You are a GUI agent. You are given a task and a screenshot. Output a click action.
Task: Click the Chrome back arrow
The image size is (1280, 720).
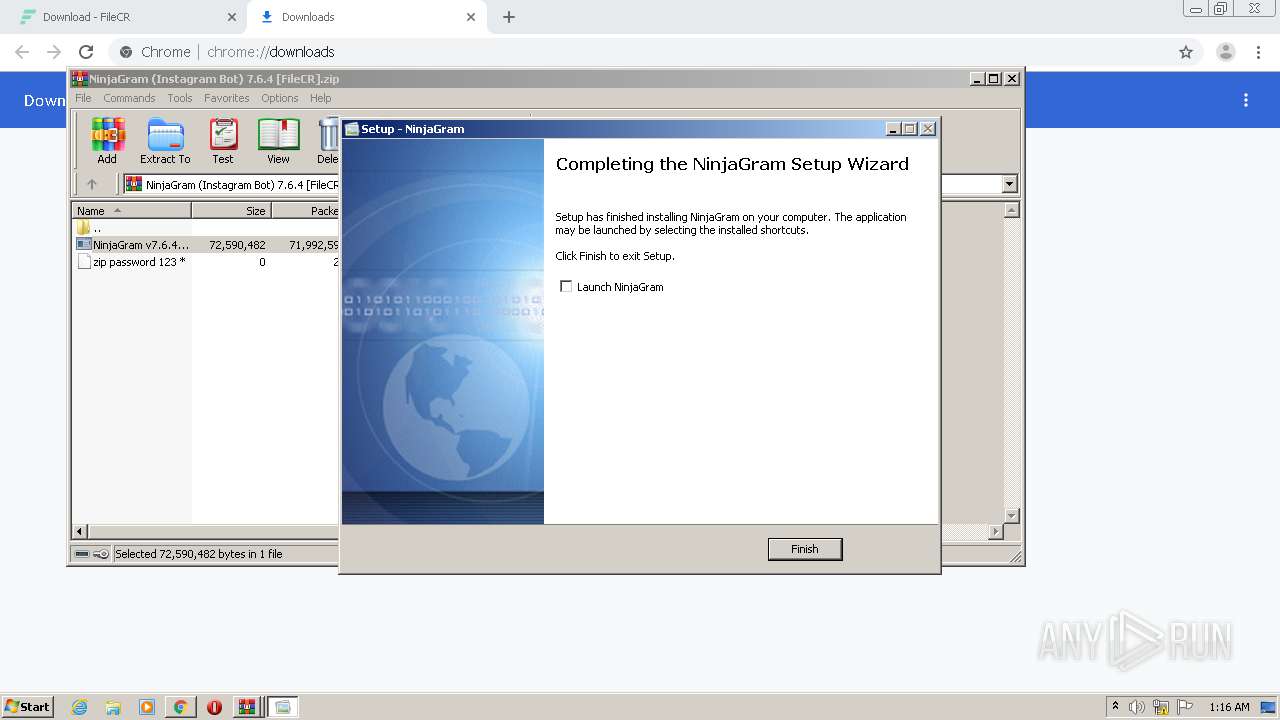tap(22, 52)
